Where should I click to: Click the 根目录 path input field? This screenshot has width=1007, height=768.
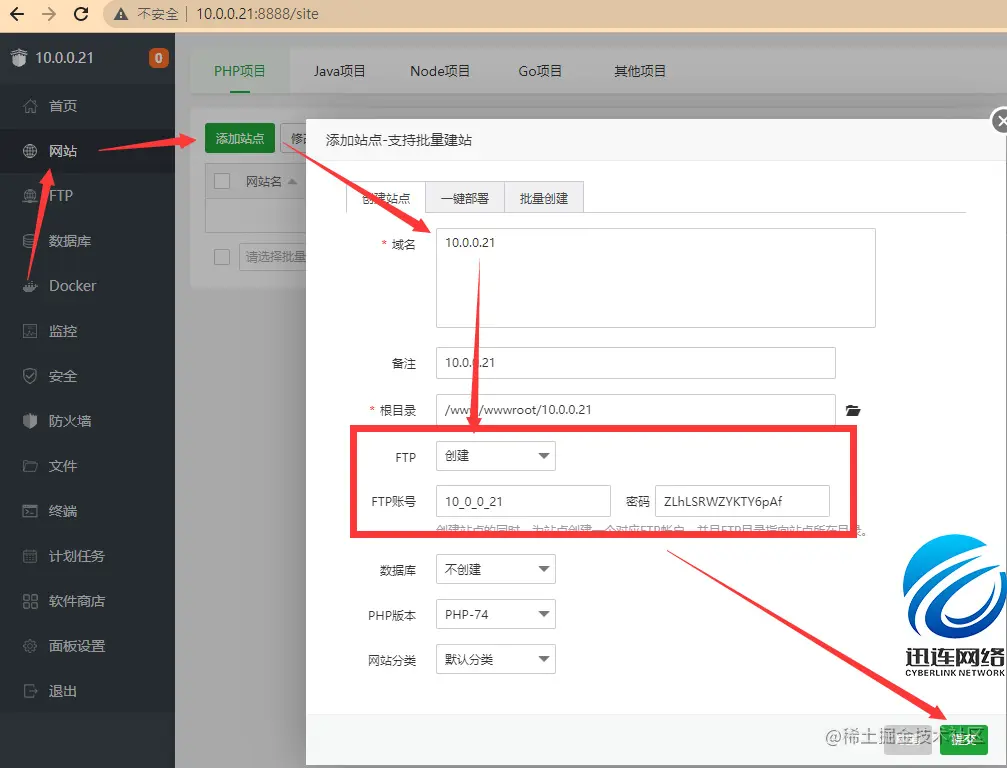636,410
